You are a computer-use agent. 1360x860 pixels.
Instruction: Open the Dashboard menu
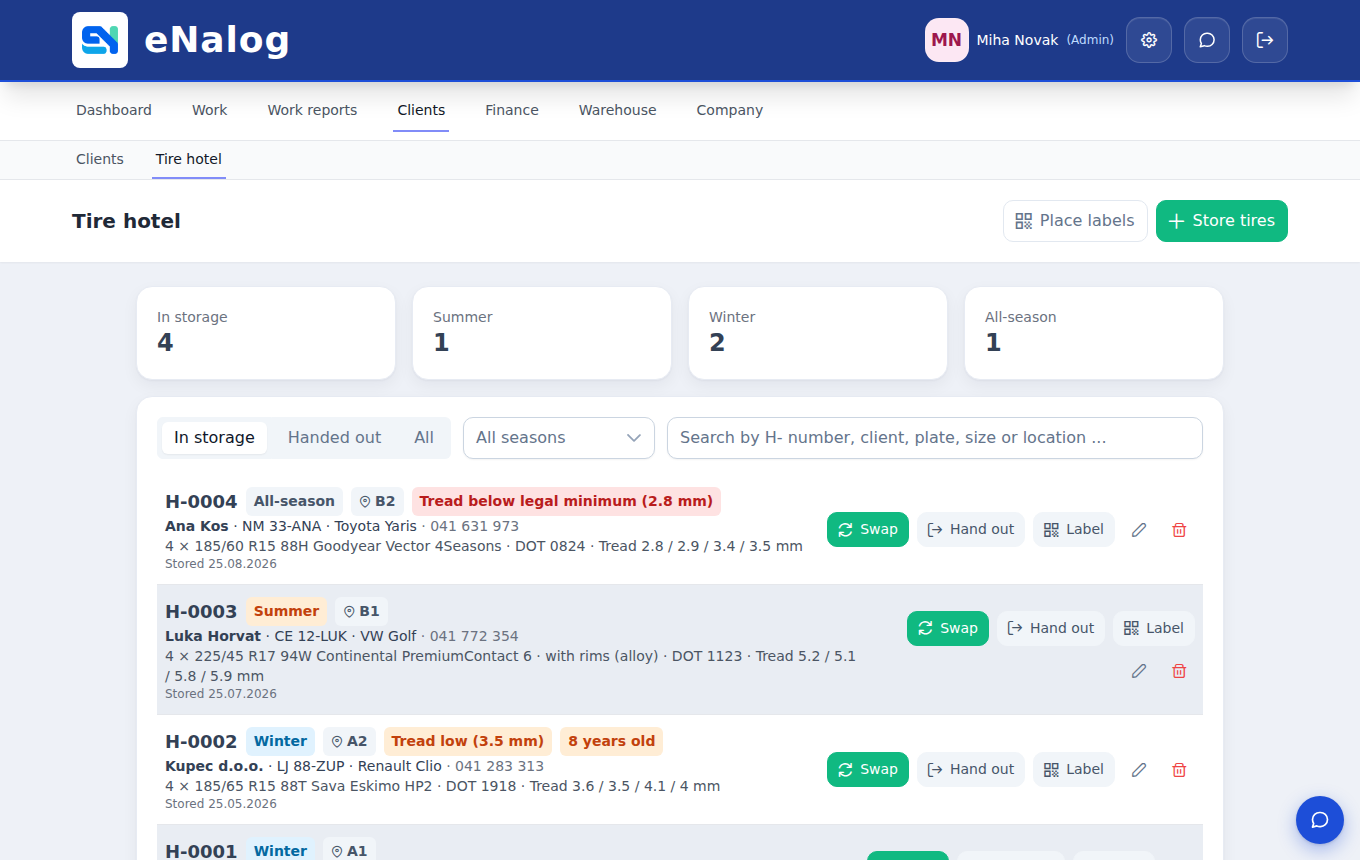[x=114, y=110]
